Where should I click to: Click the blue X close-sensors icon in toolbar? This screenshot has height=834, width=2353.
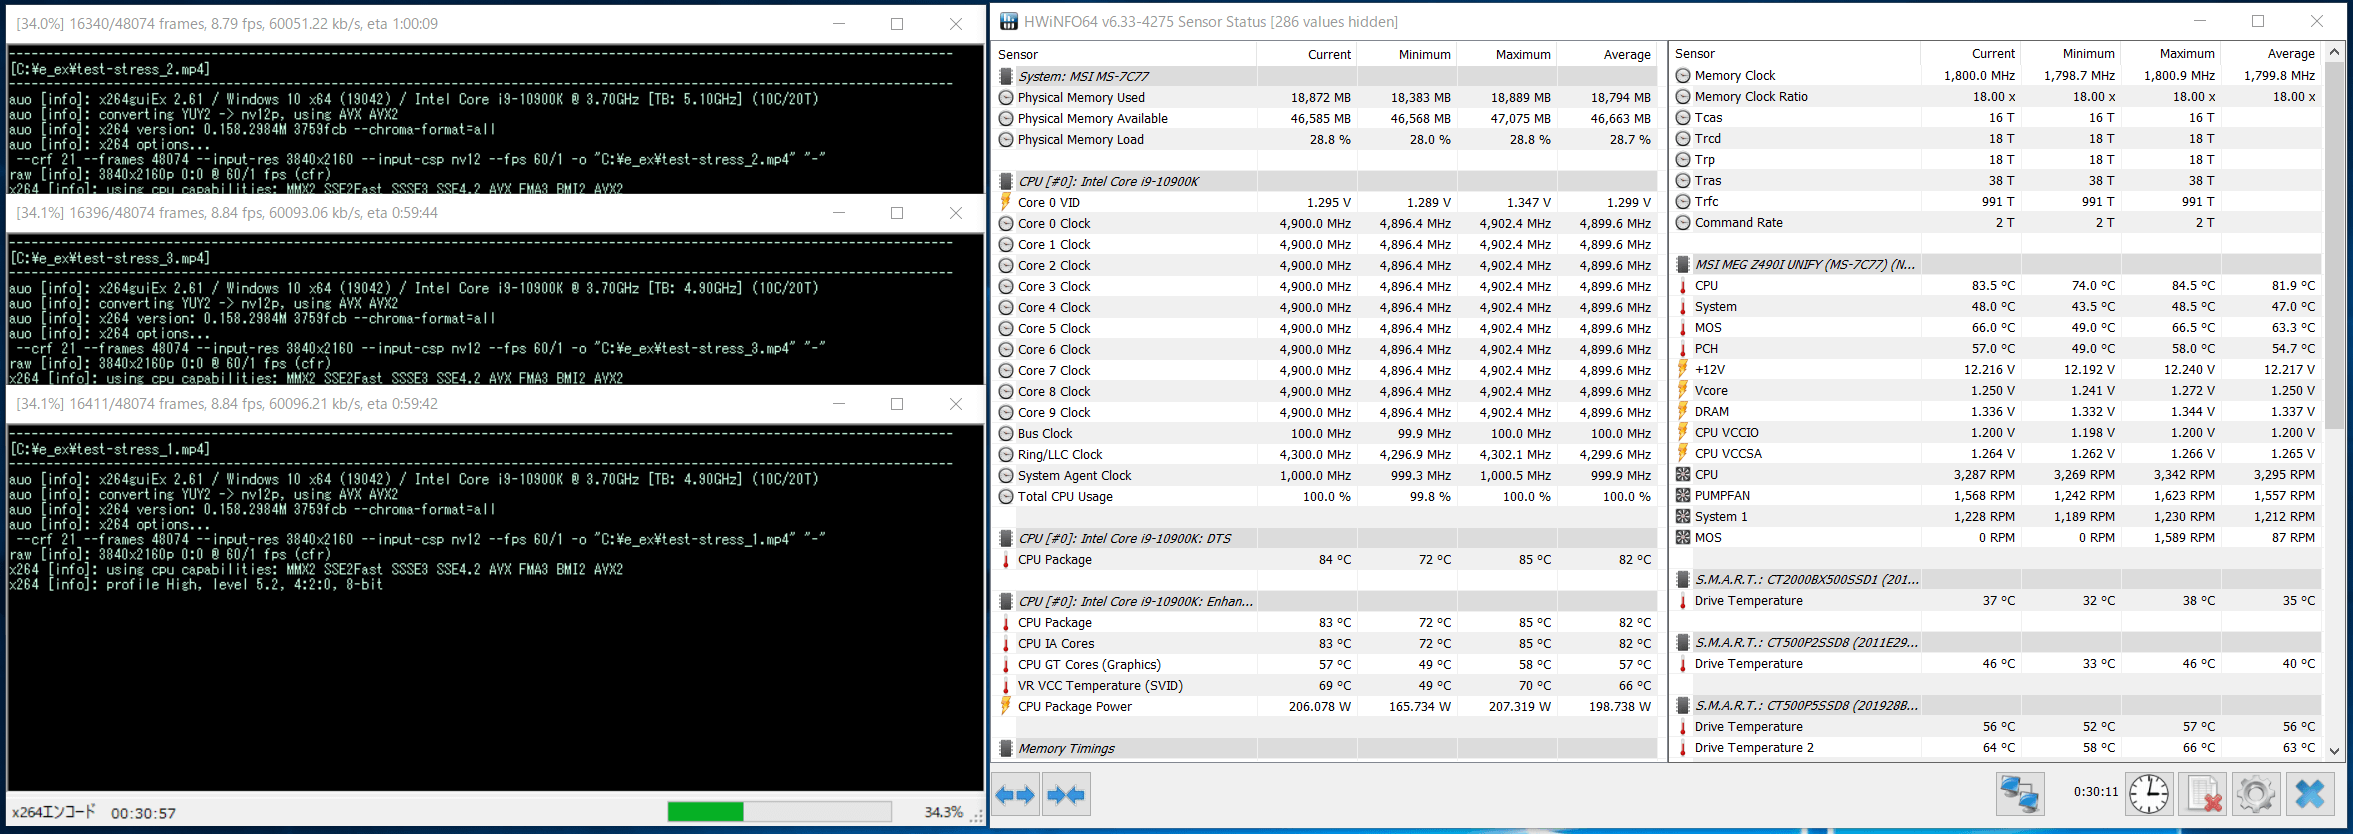coord(2311,796)
